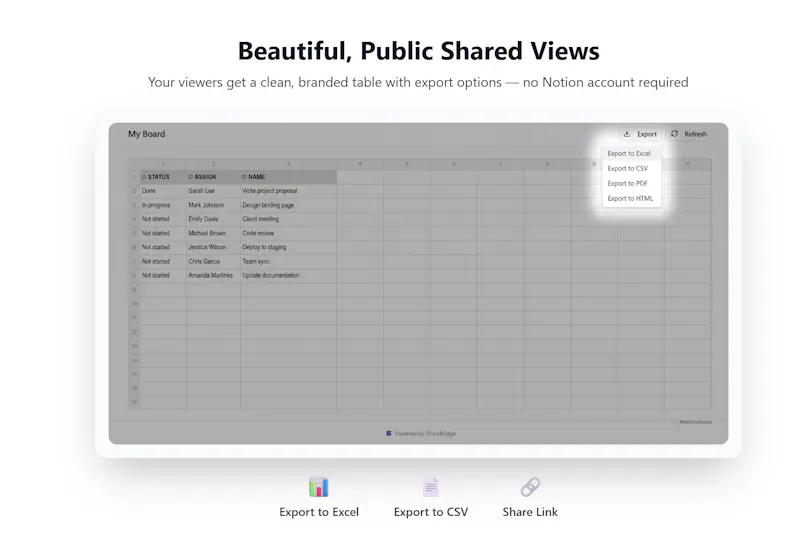Select the Amanda Martinez cell
Image resolution: width=800 pixels, height=545 pixels.
click(213, 275)
